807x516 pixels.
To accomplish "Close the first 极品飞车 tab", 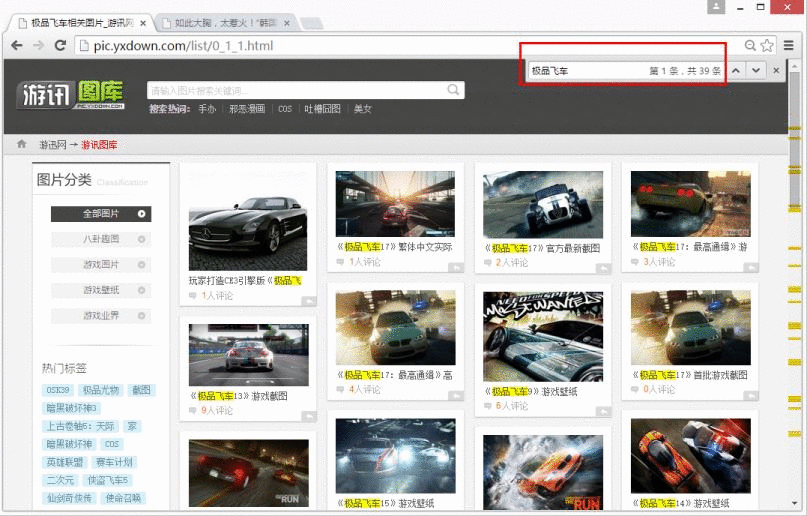I will point(144,23).
